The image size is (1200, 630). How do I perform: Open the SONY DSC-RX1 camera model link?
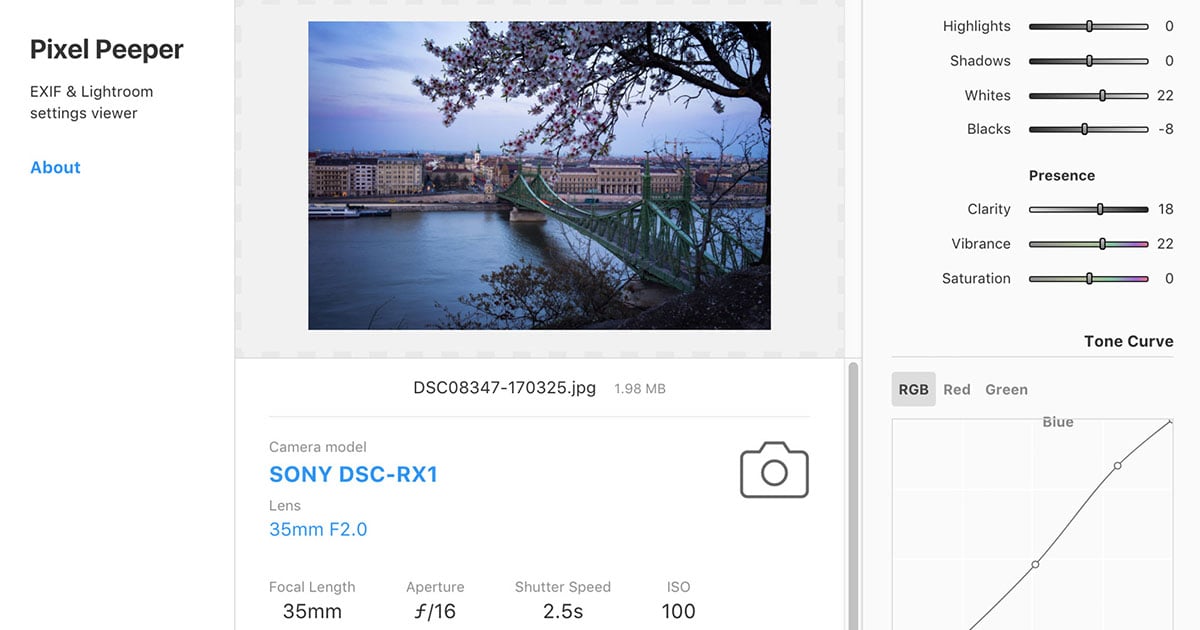pyautogui.click(x=353, y=474)
